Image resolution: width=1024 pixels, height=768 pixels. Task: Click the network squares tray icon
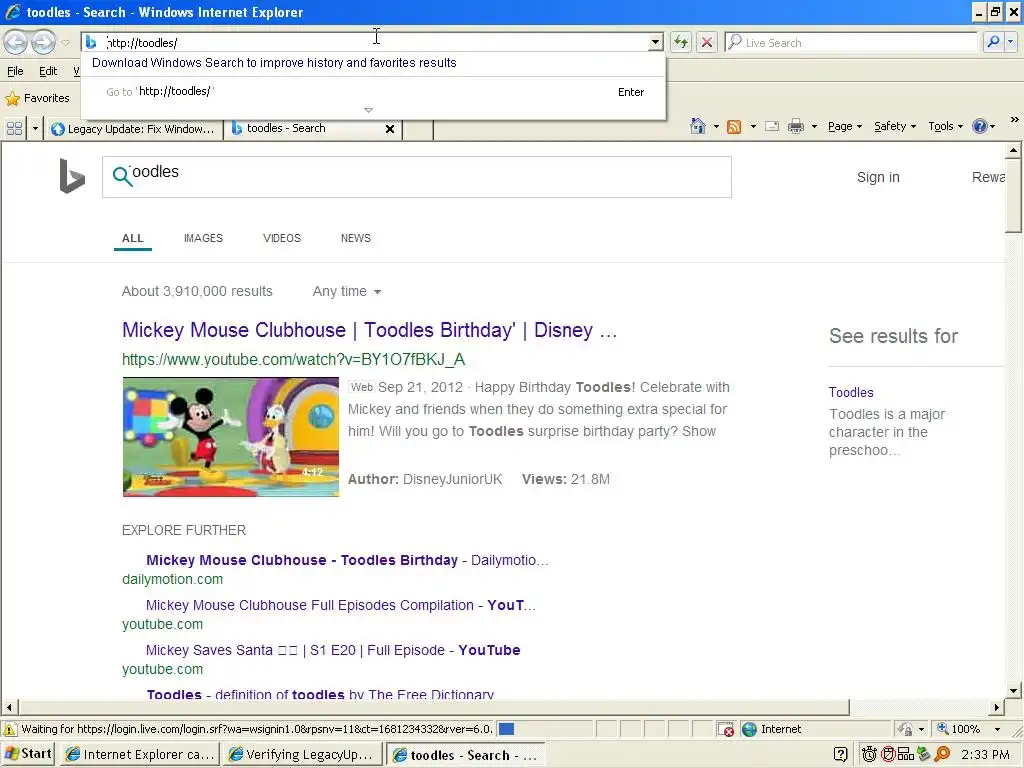pyautogui.click(x=906, y=754)
